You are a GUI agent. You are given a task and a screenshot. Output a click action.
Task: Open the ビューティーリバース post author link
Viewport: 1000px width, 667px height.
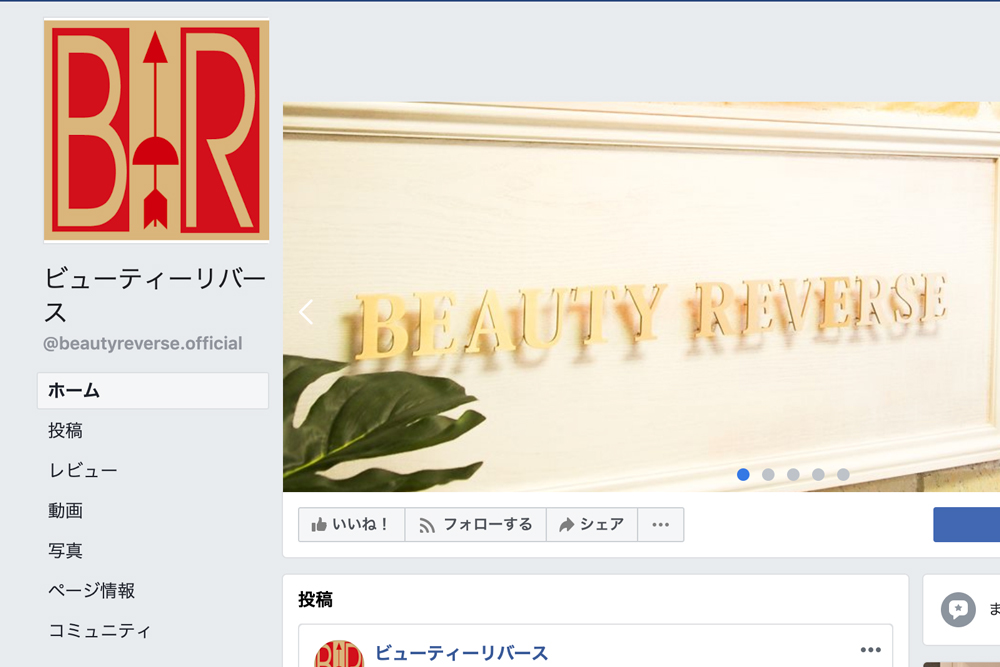pos(462,653)
